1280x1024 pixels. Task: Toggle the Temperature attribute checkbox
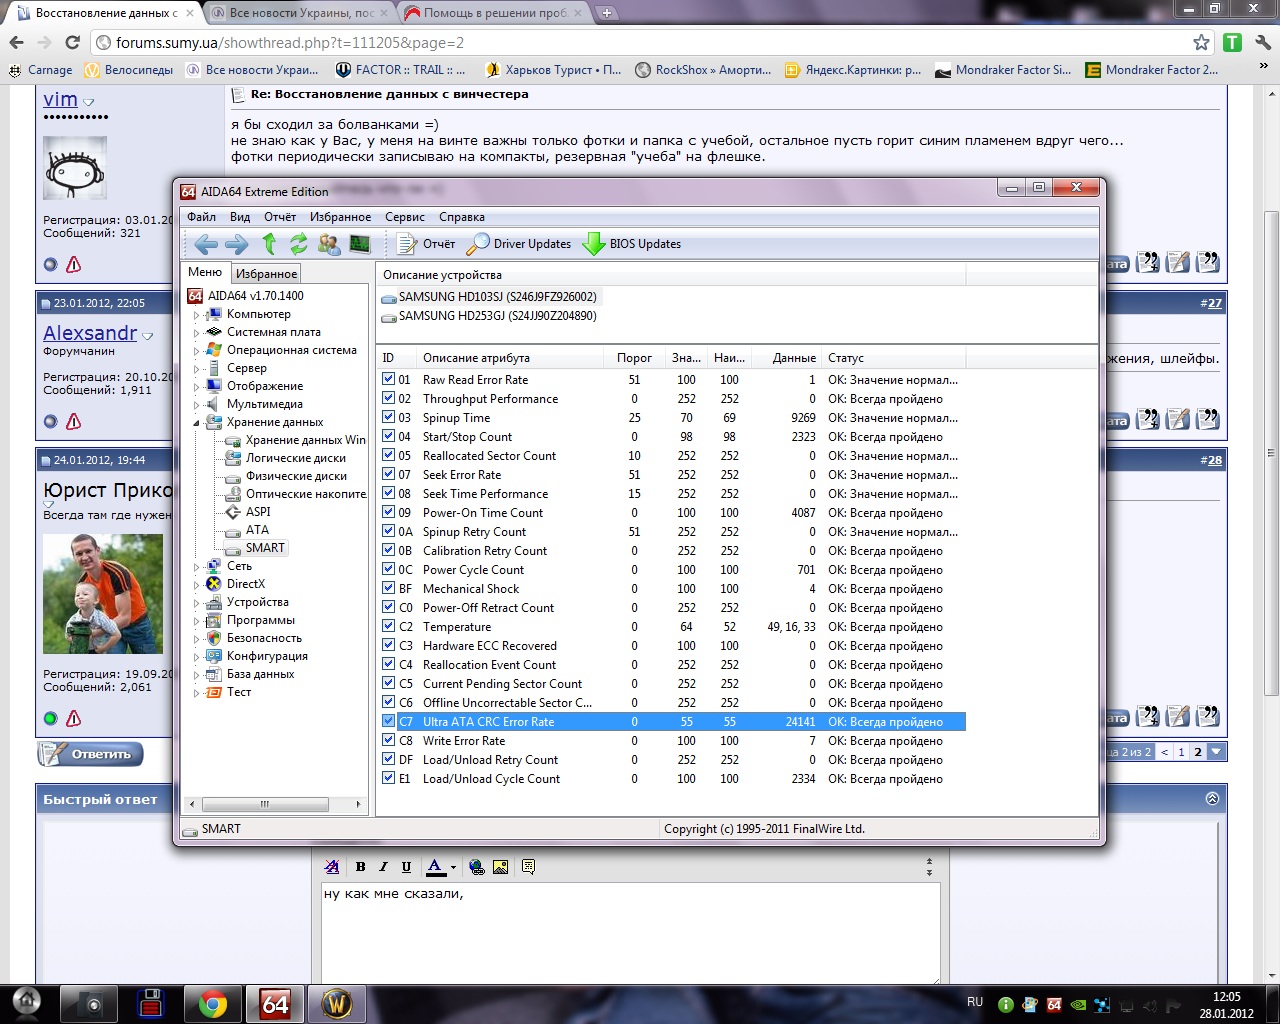tap(389, 627)
